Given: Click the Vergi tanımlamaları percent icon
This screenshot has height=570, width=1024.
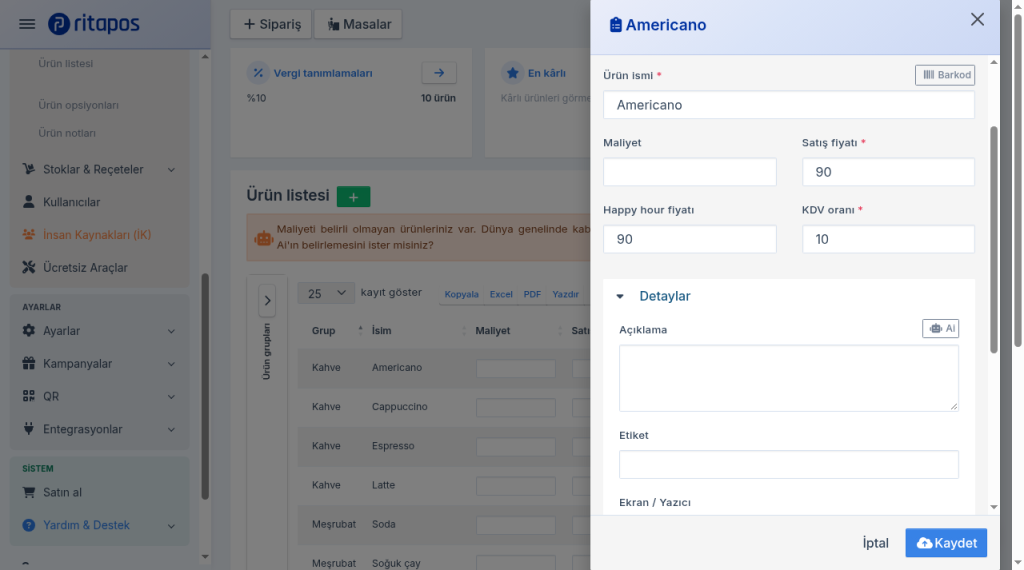Looking at the screenshot, I should (x=258, y=73).
